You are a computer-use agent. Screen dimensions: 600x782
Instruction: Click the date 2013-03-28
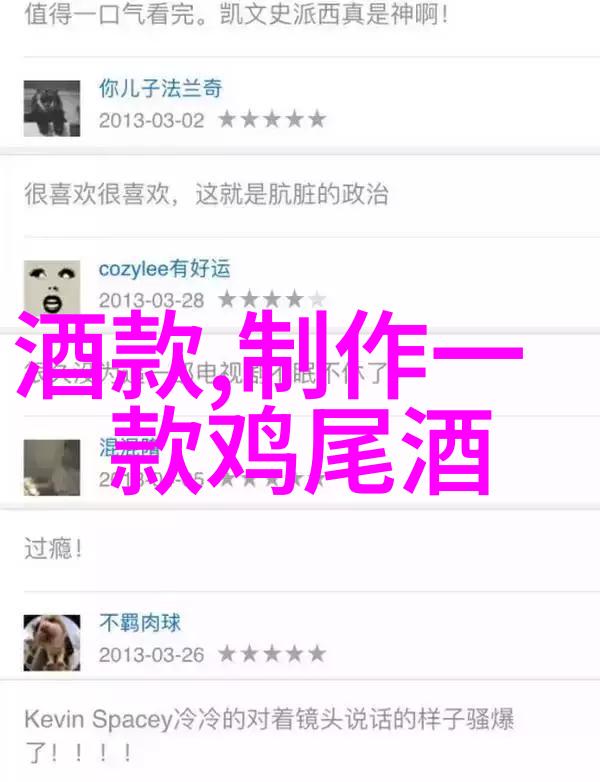click(152, 301)
